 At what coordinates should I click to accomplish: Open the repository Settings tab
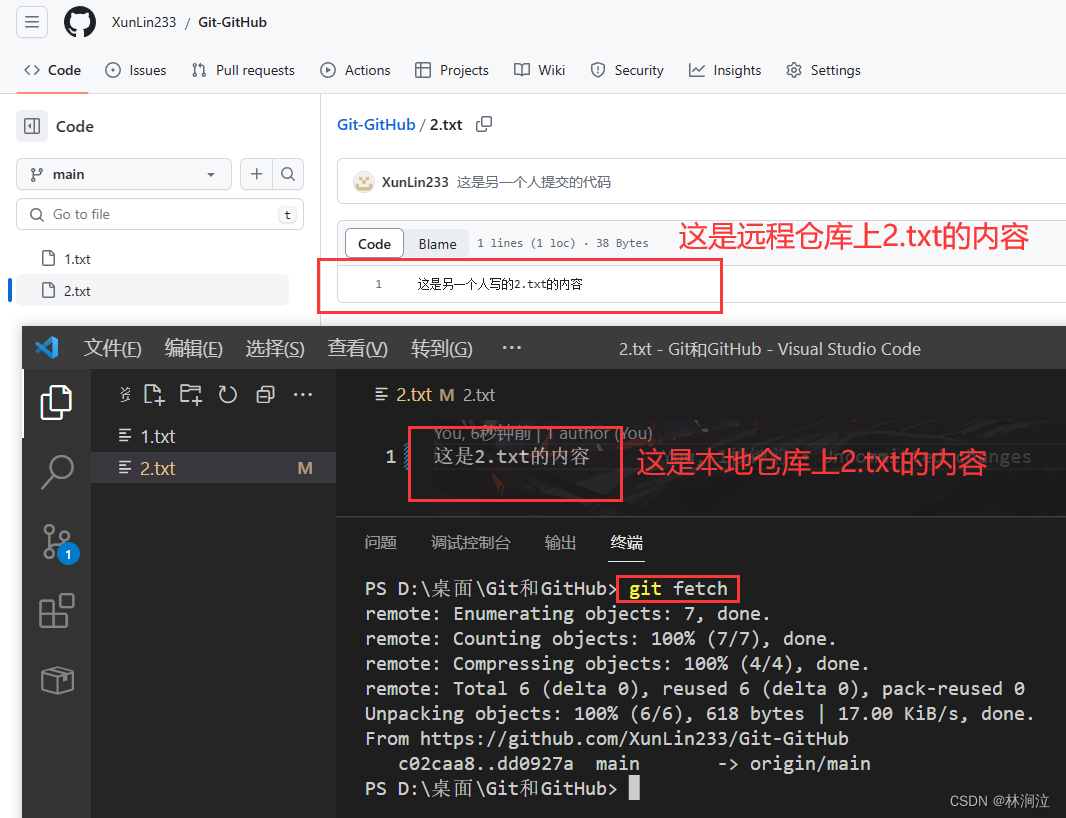(823, 70)
